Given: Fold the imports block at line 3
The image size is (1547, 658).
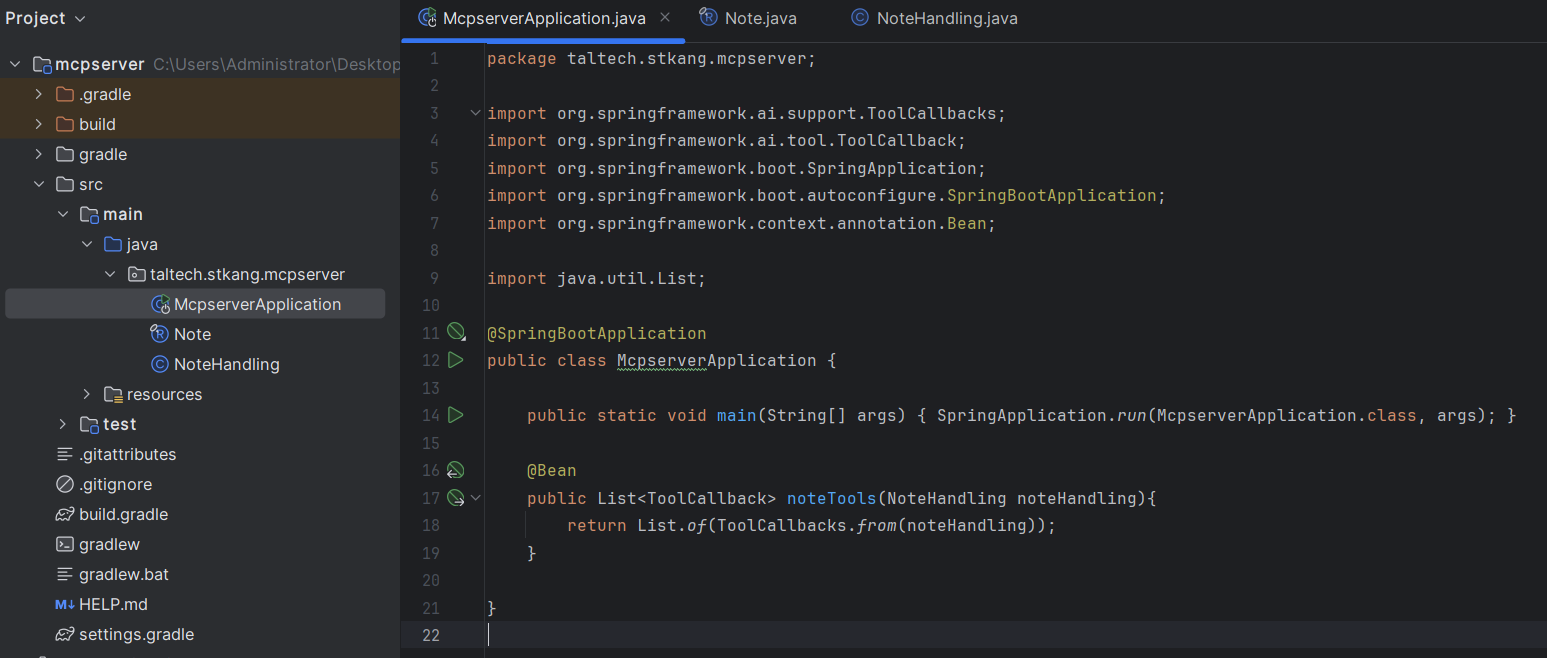Looking at the screenshot, I should (475, 113).
